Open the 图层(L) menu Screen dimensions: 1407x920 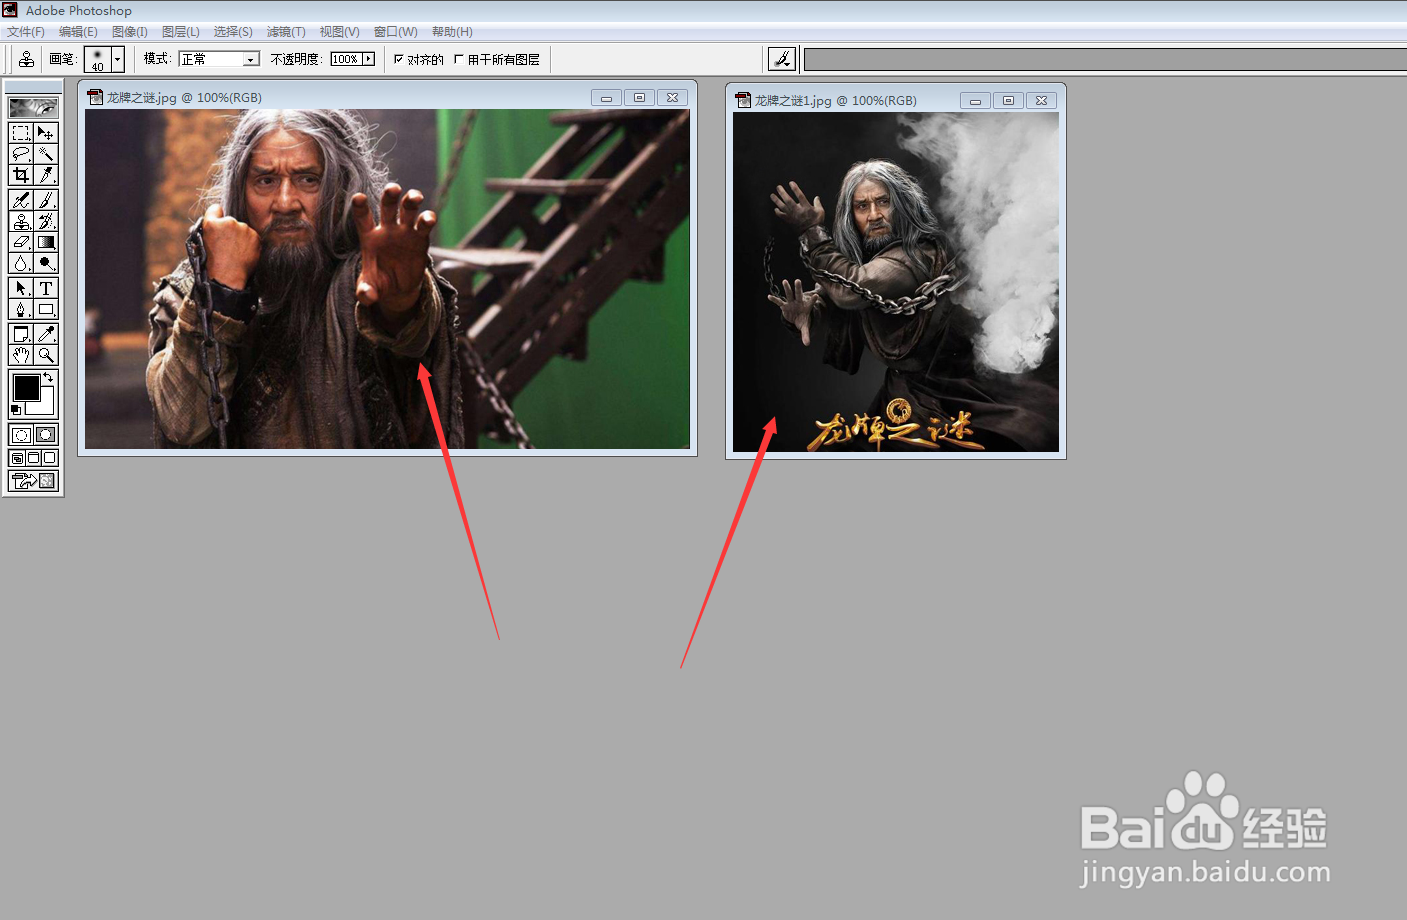pos(181,32)
